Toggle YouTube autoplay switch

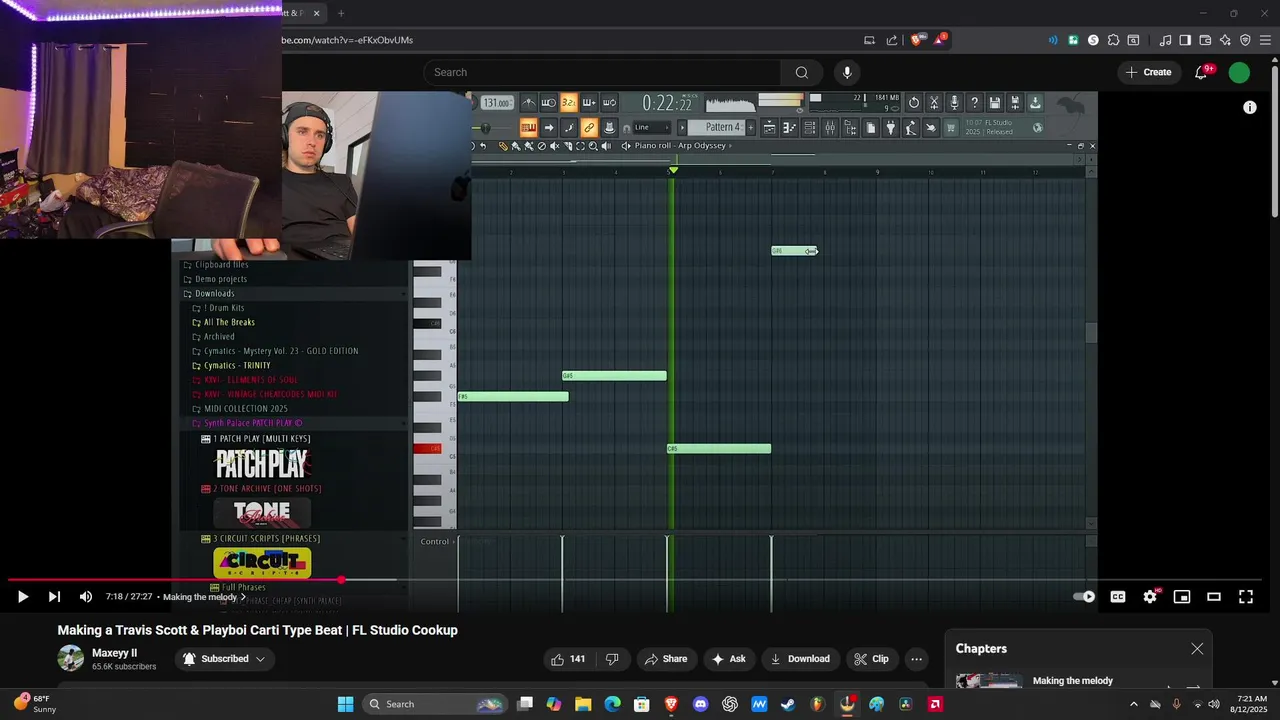click(1084, 597)
